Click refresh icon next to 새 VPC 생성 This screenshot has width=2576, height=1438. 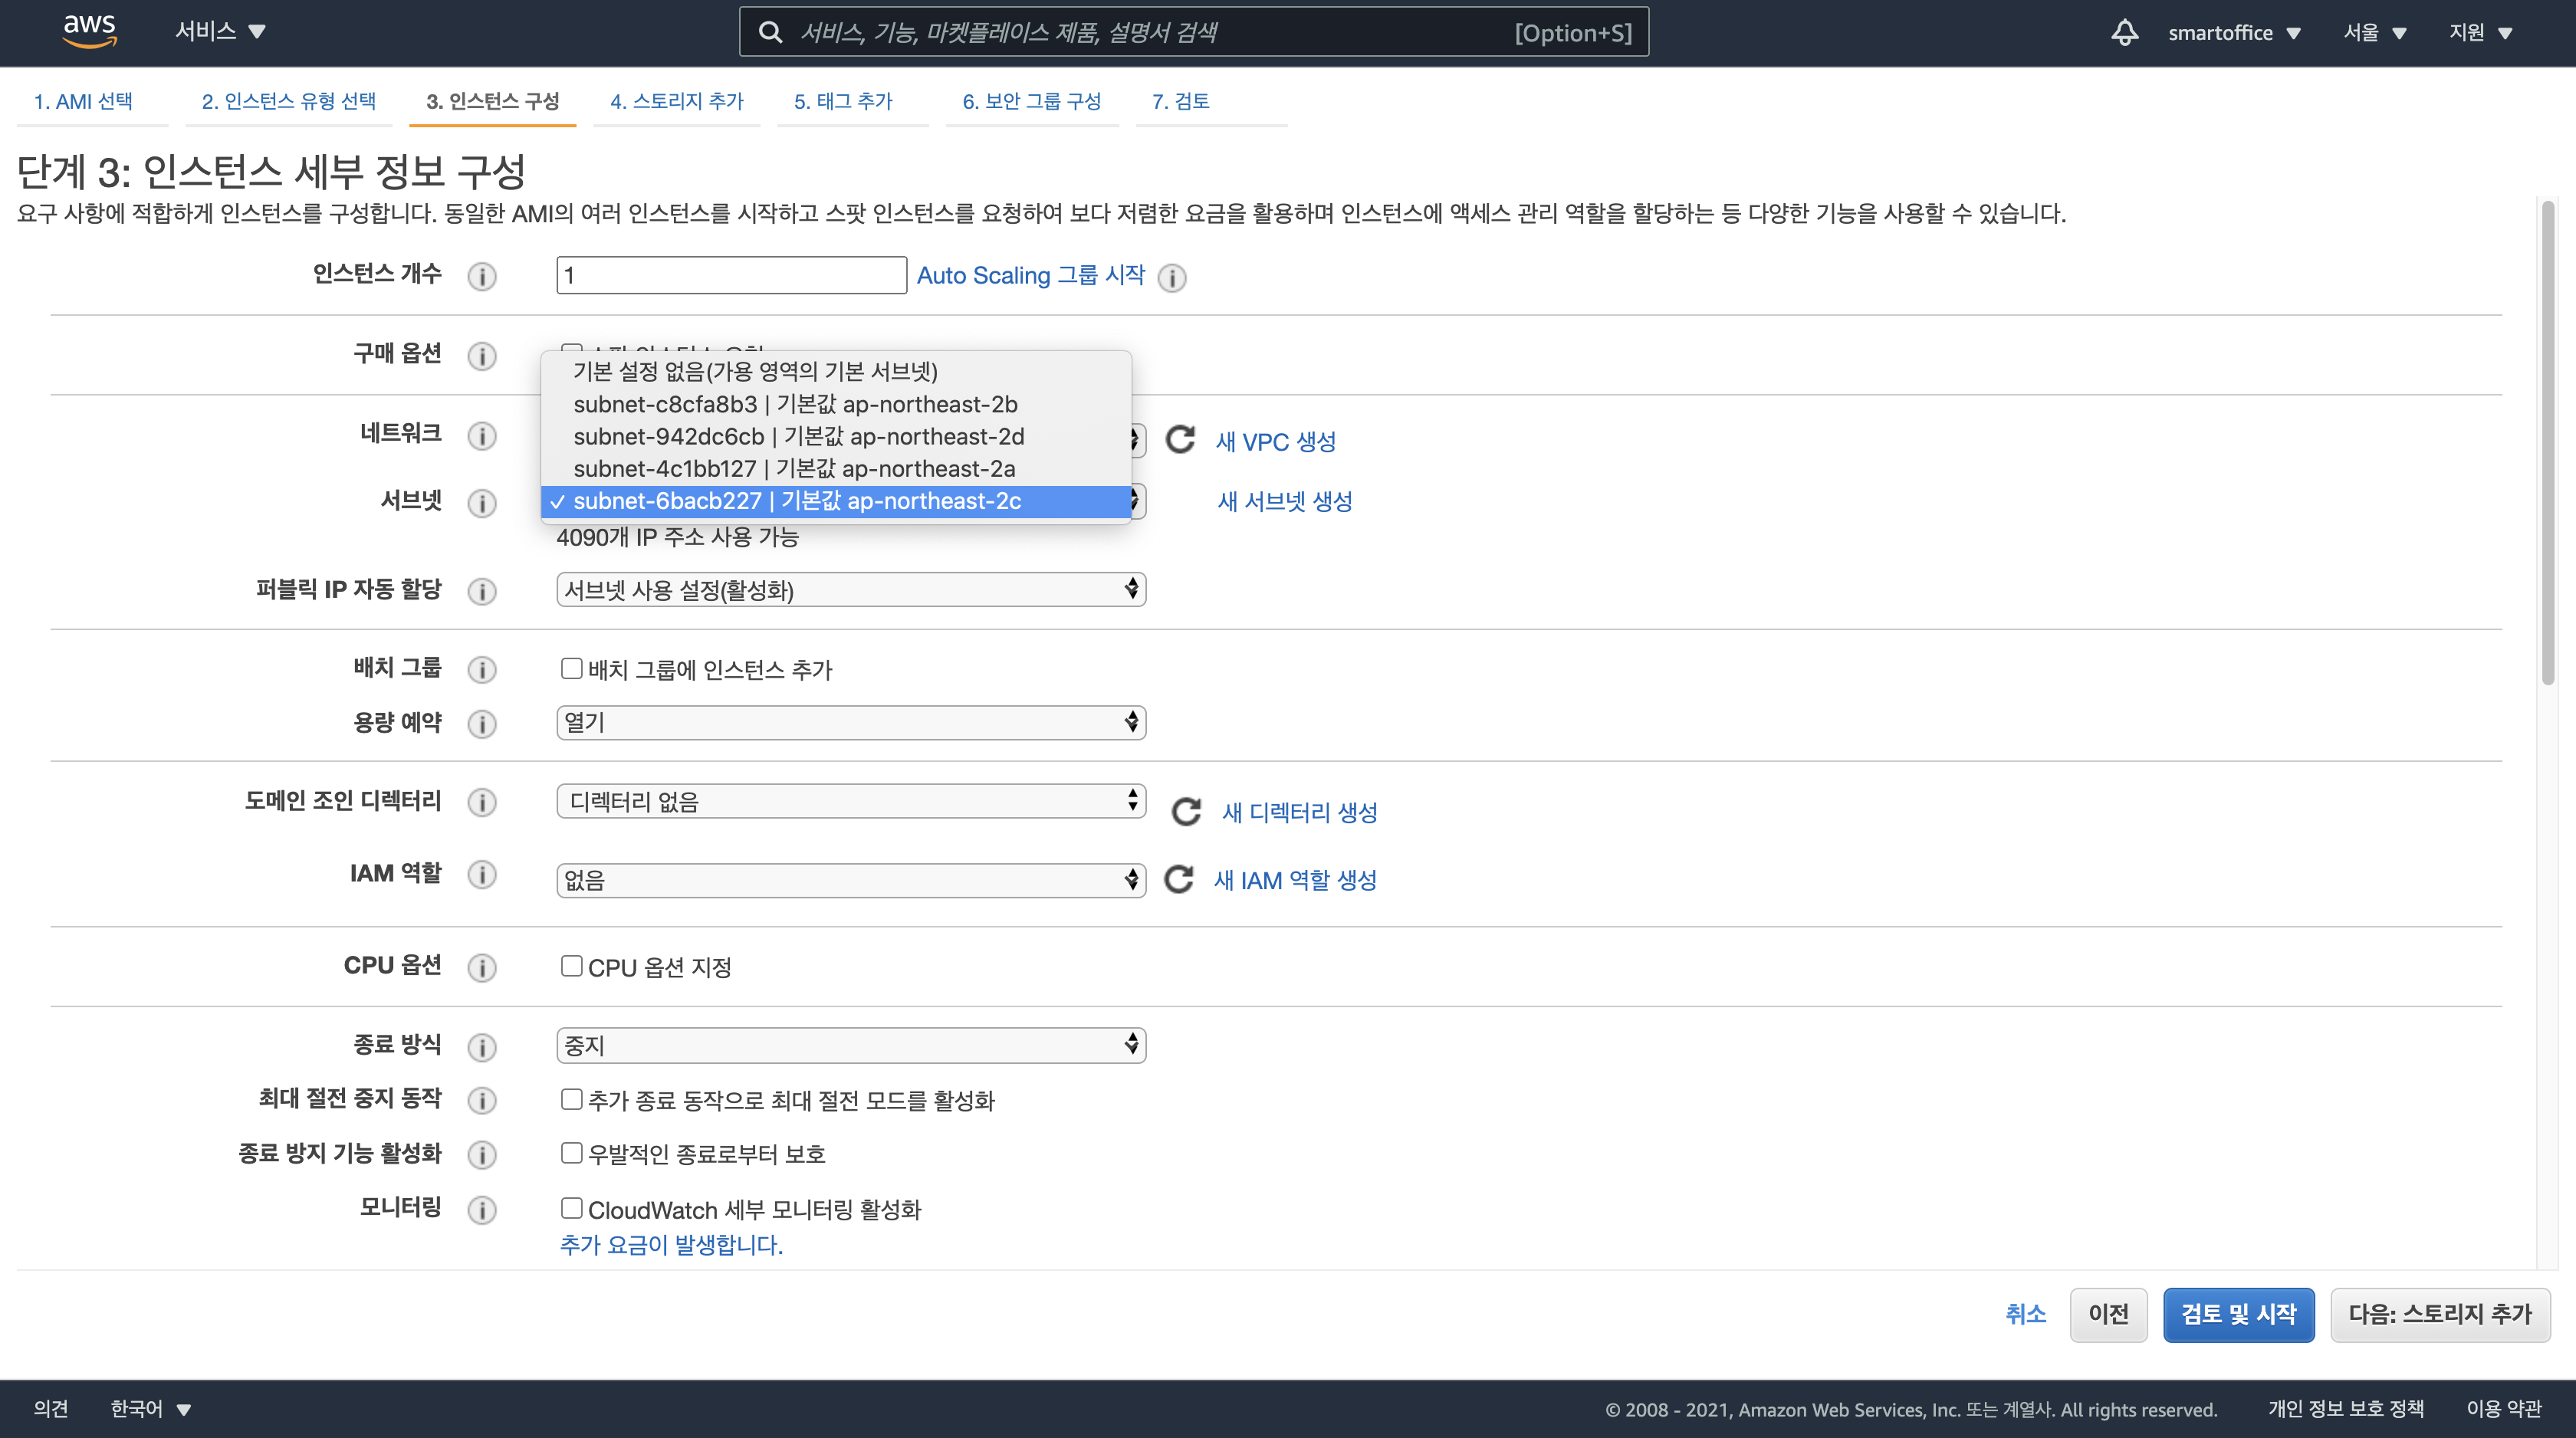(x=1181, y=440)
